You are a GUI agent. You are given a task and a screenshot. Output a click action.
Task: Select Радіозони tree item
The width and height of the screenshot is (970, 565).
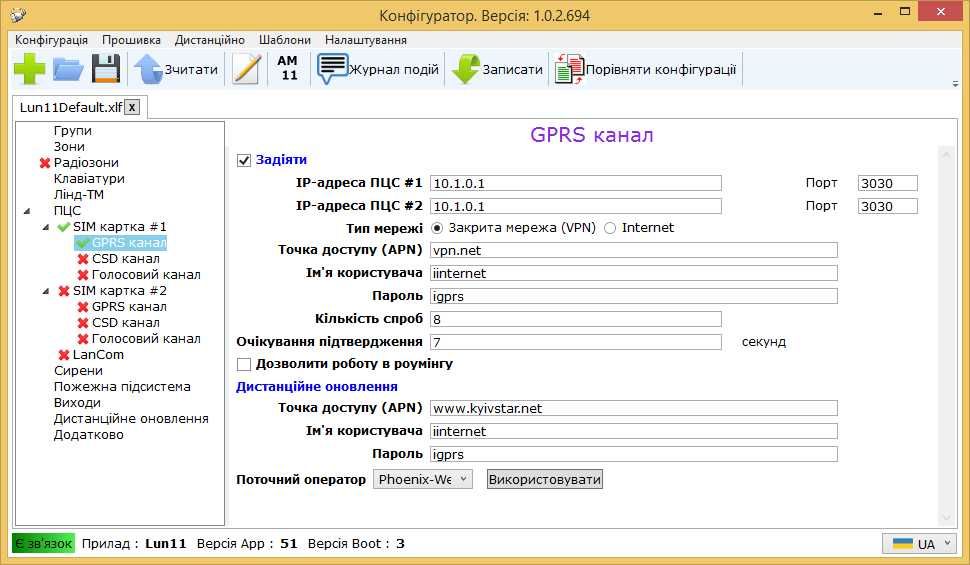click(86, 163)
